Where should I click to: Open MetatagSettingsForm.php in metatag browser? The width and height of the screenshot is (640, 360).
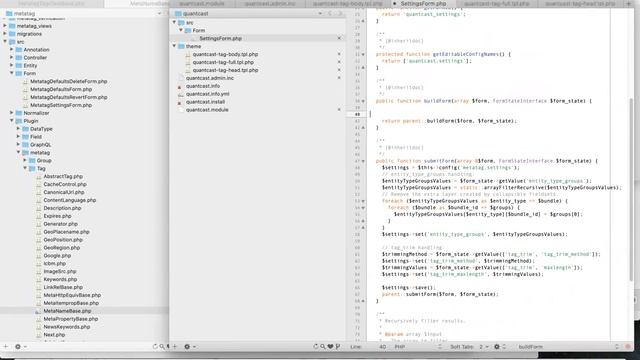61,105
